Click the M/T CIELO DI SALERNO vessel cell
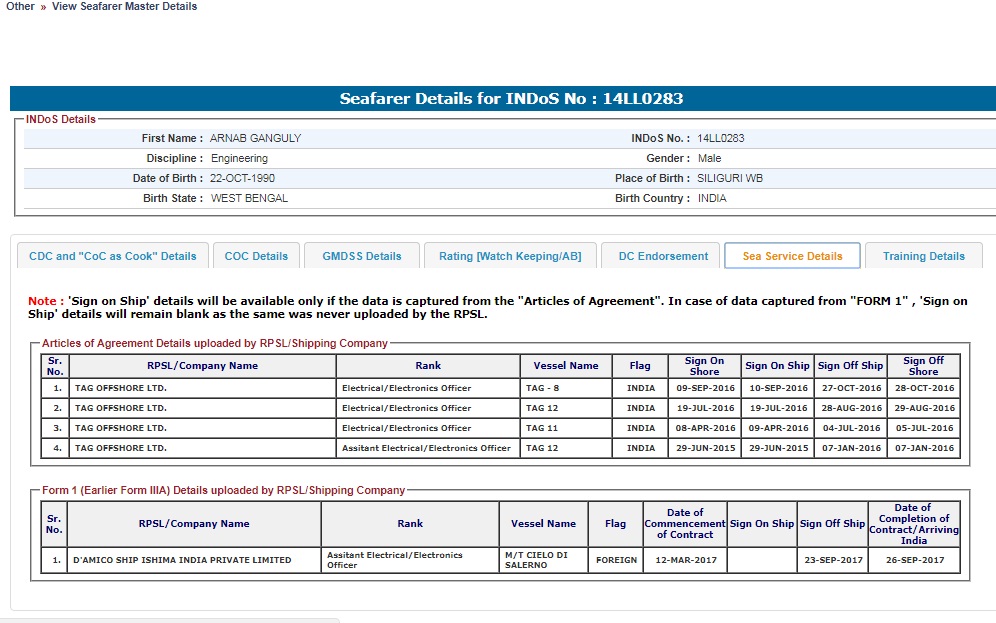This screenshot has width=996, height=623. (542, 560)
